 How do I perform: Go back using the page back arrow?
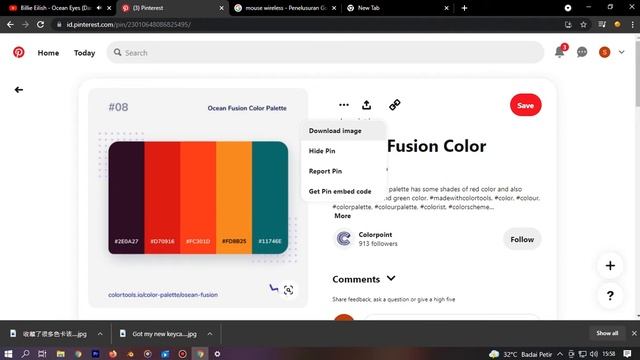coord(19,90)
